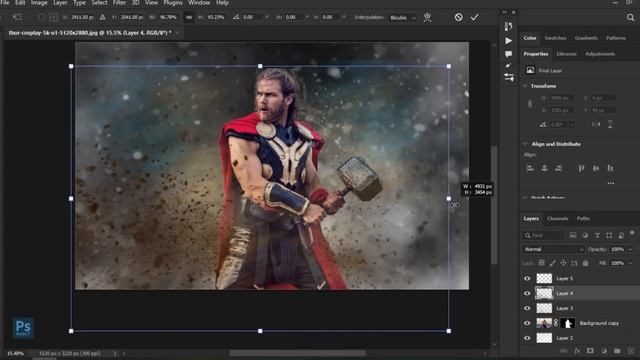Viewport: 640px width, 360px height.
Task: Hide Layer 2 with eye icon
Action: point(527,338)
